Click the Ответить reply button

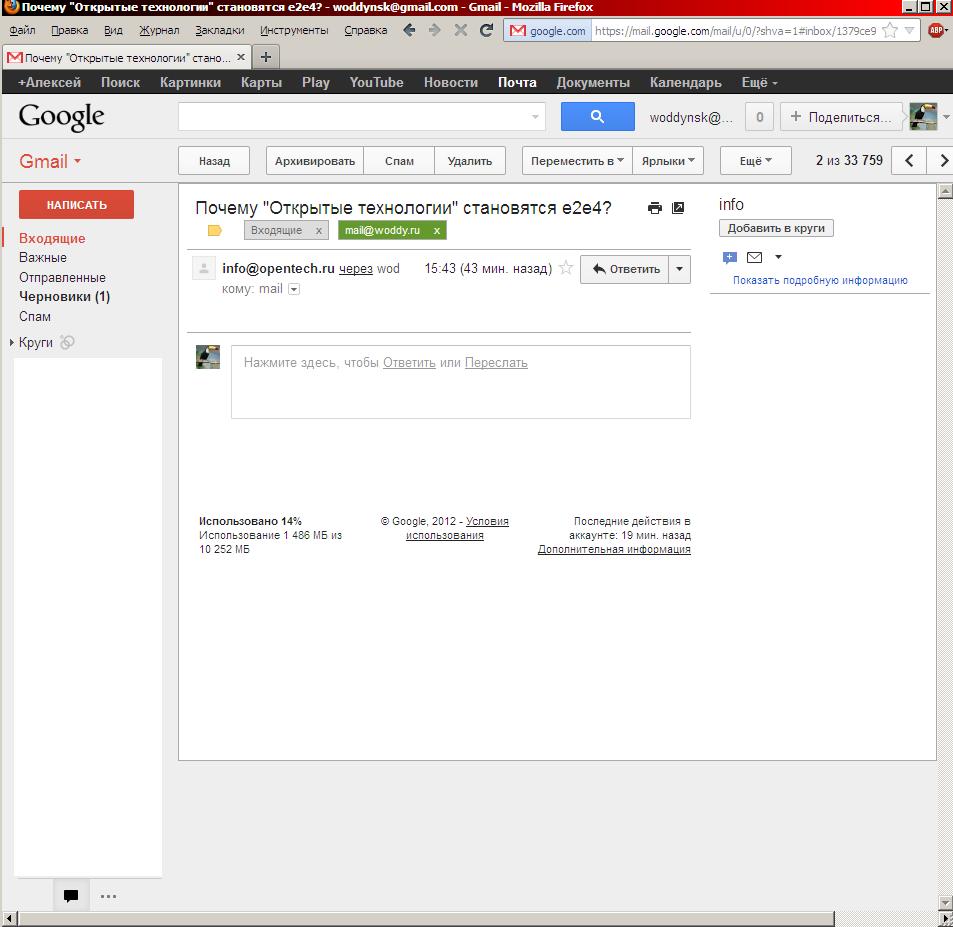click(625, 269)
